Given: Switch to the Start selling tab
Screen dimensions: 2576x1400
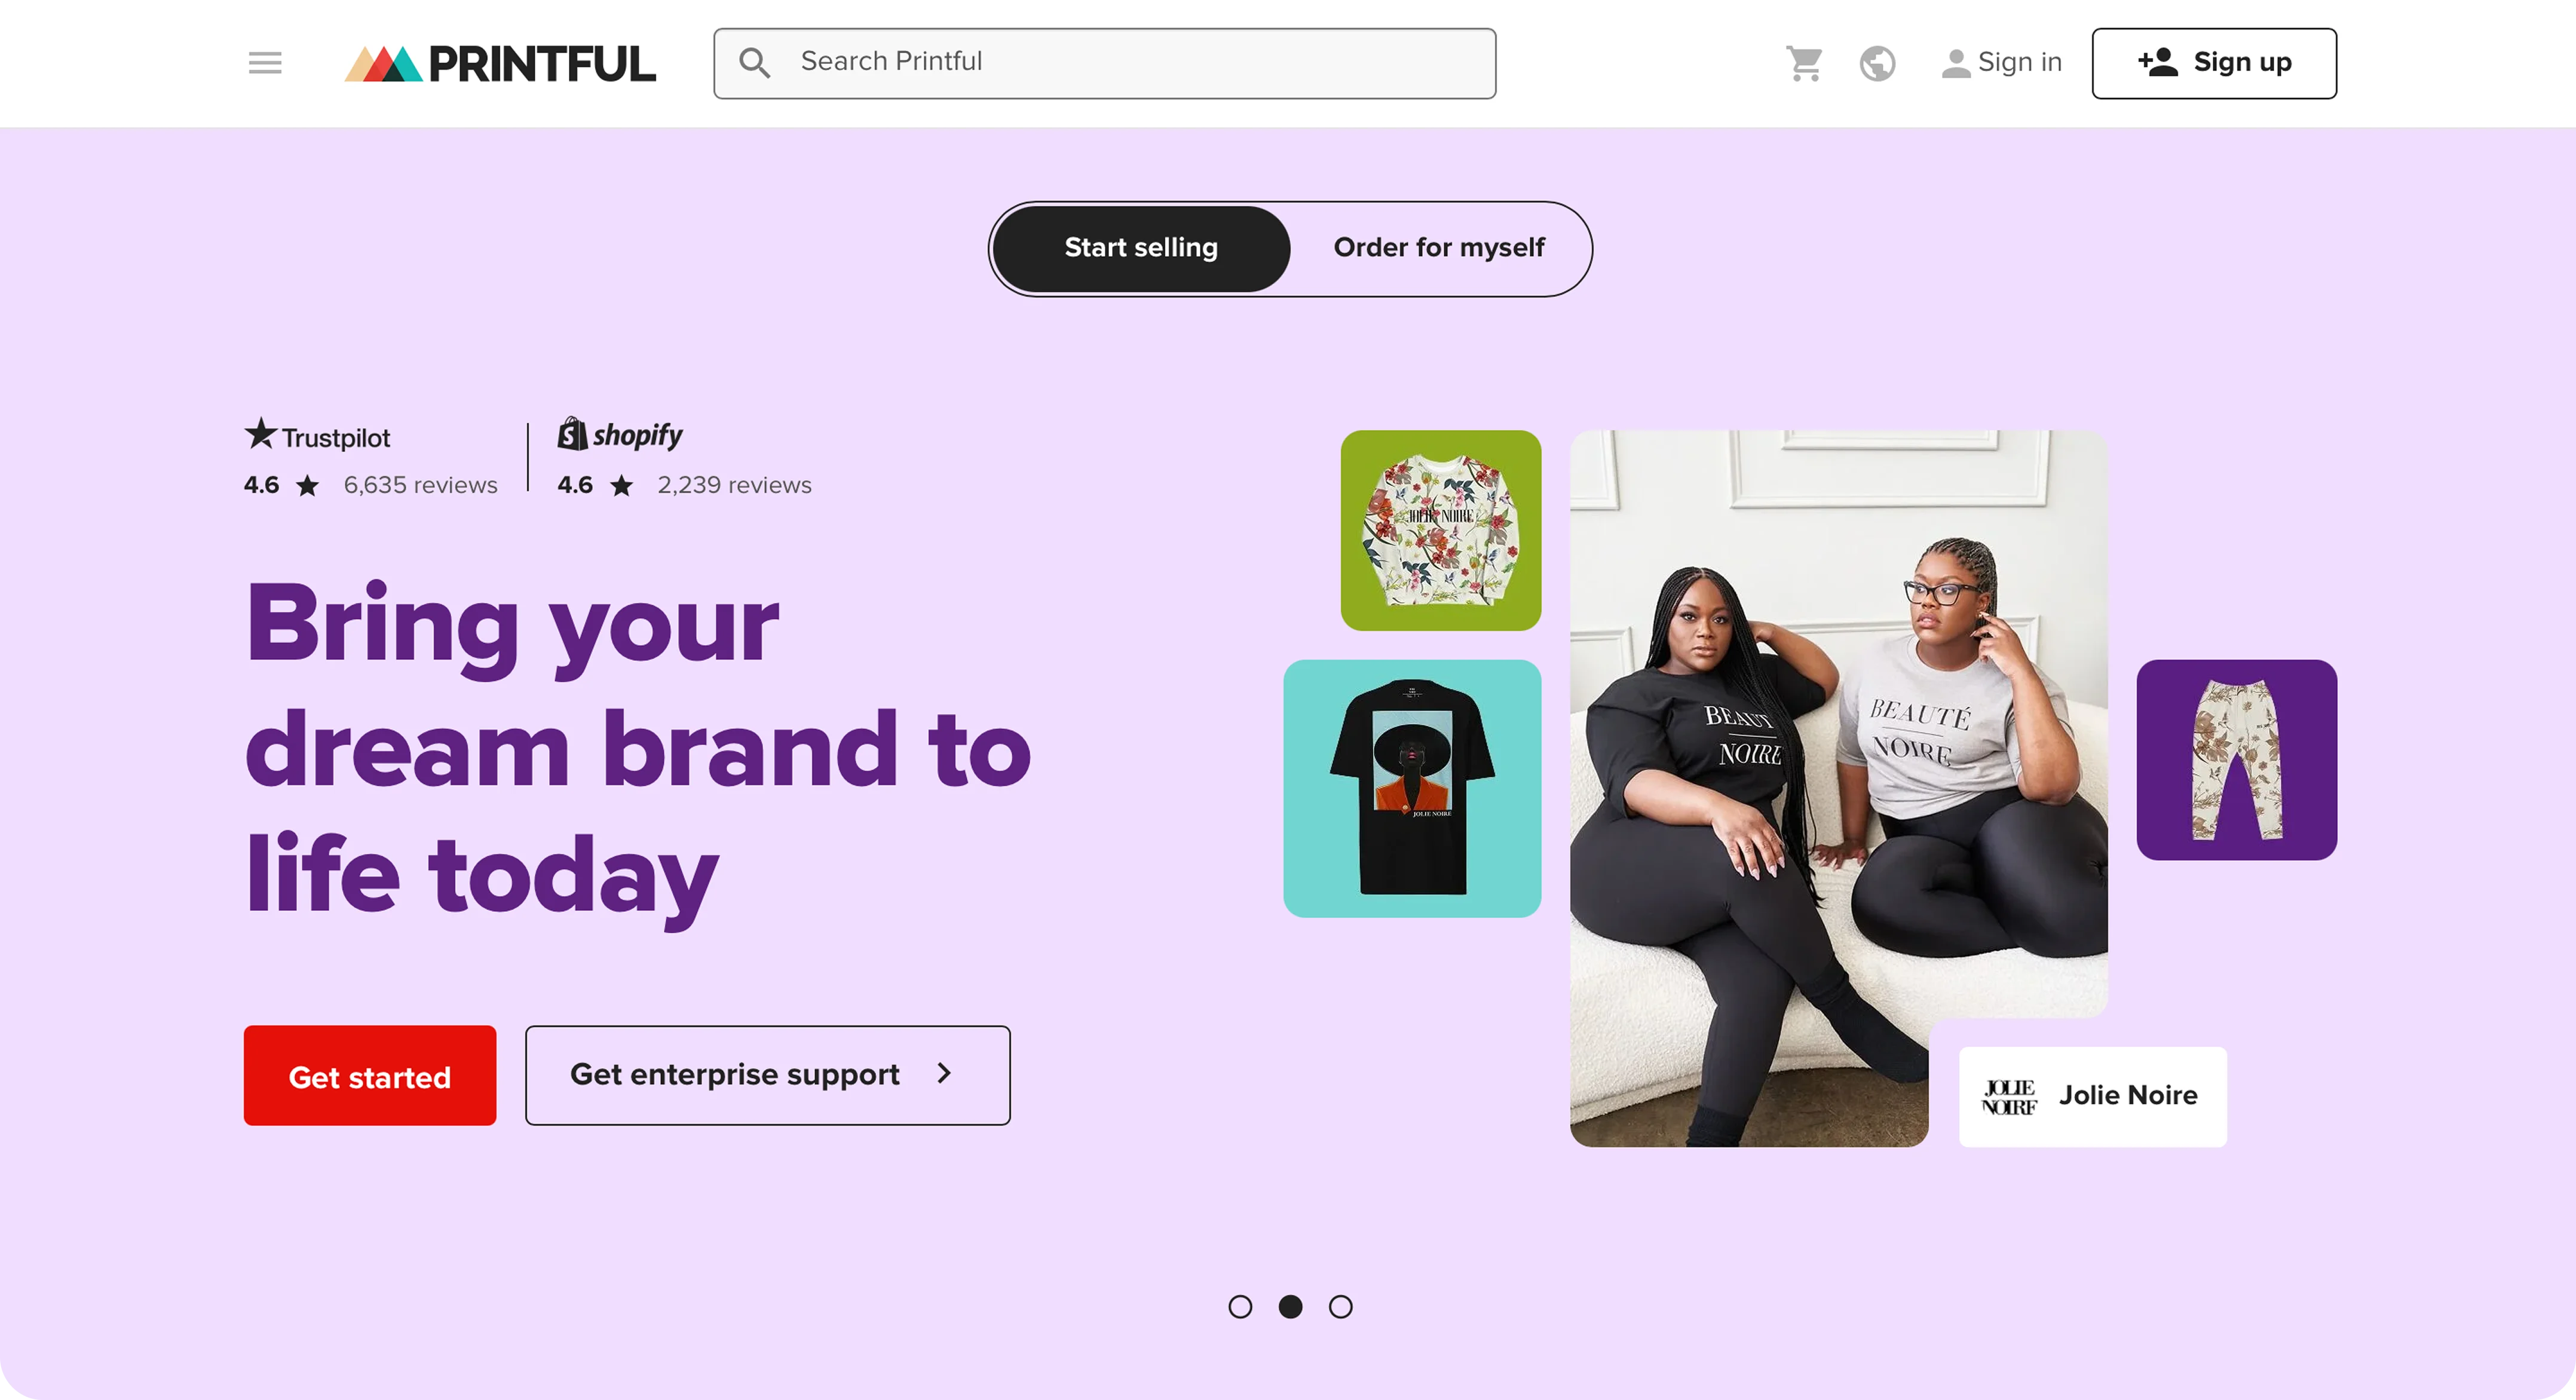Looking at the screenshot, I should [1141, 248].
